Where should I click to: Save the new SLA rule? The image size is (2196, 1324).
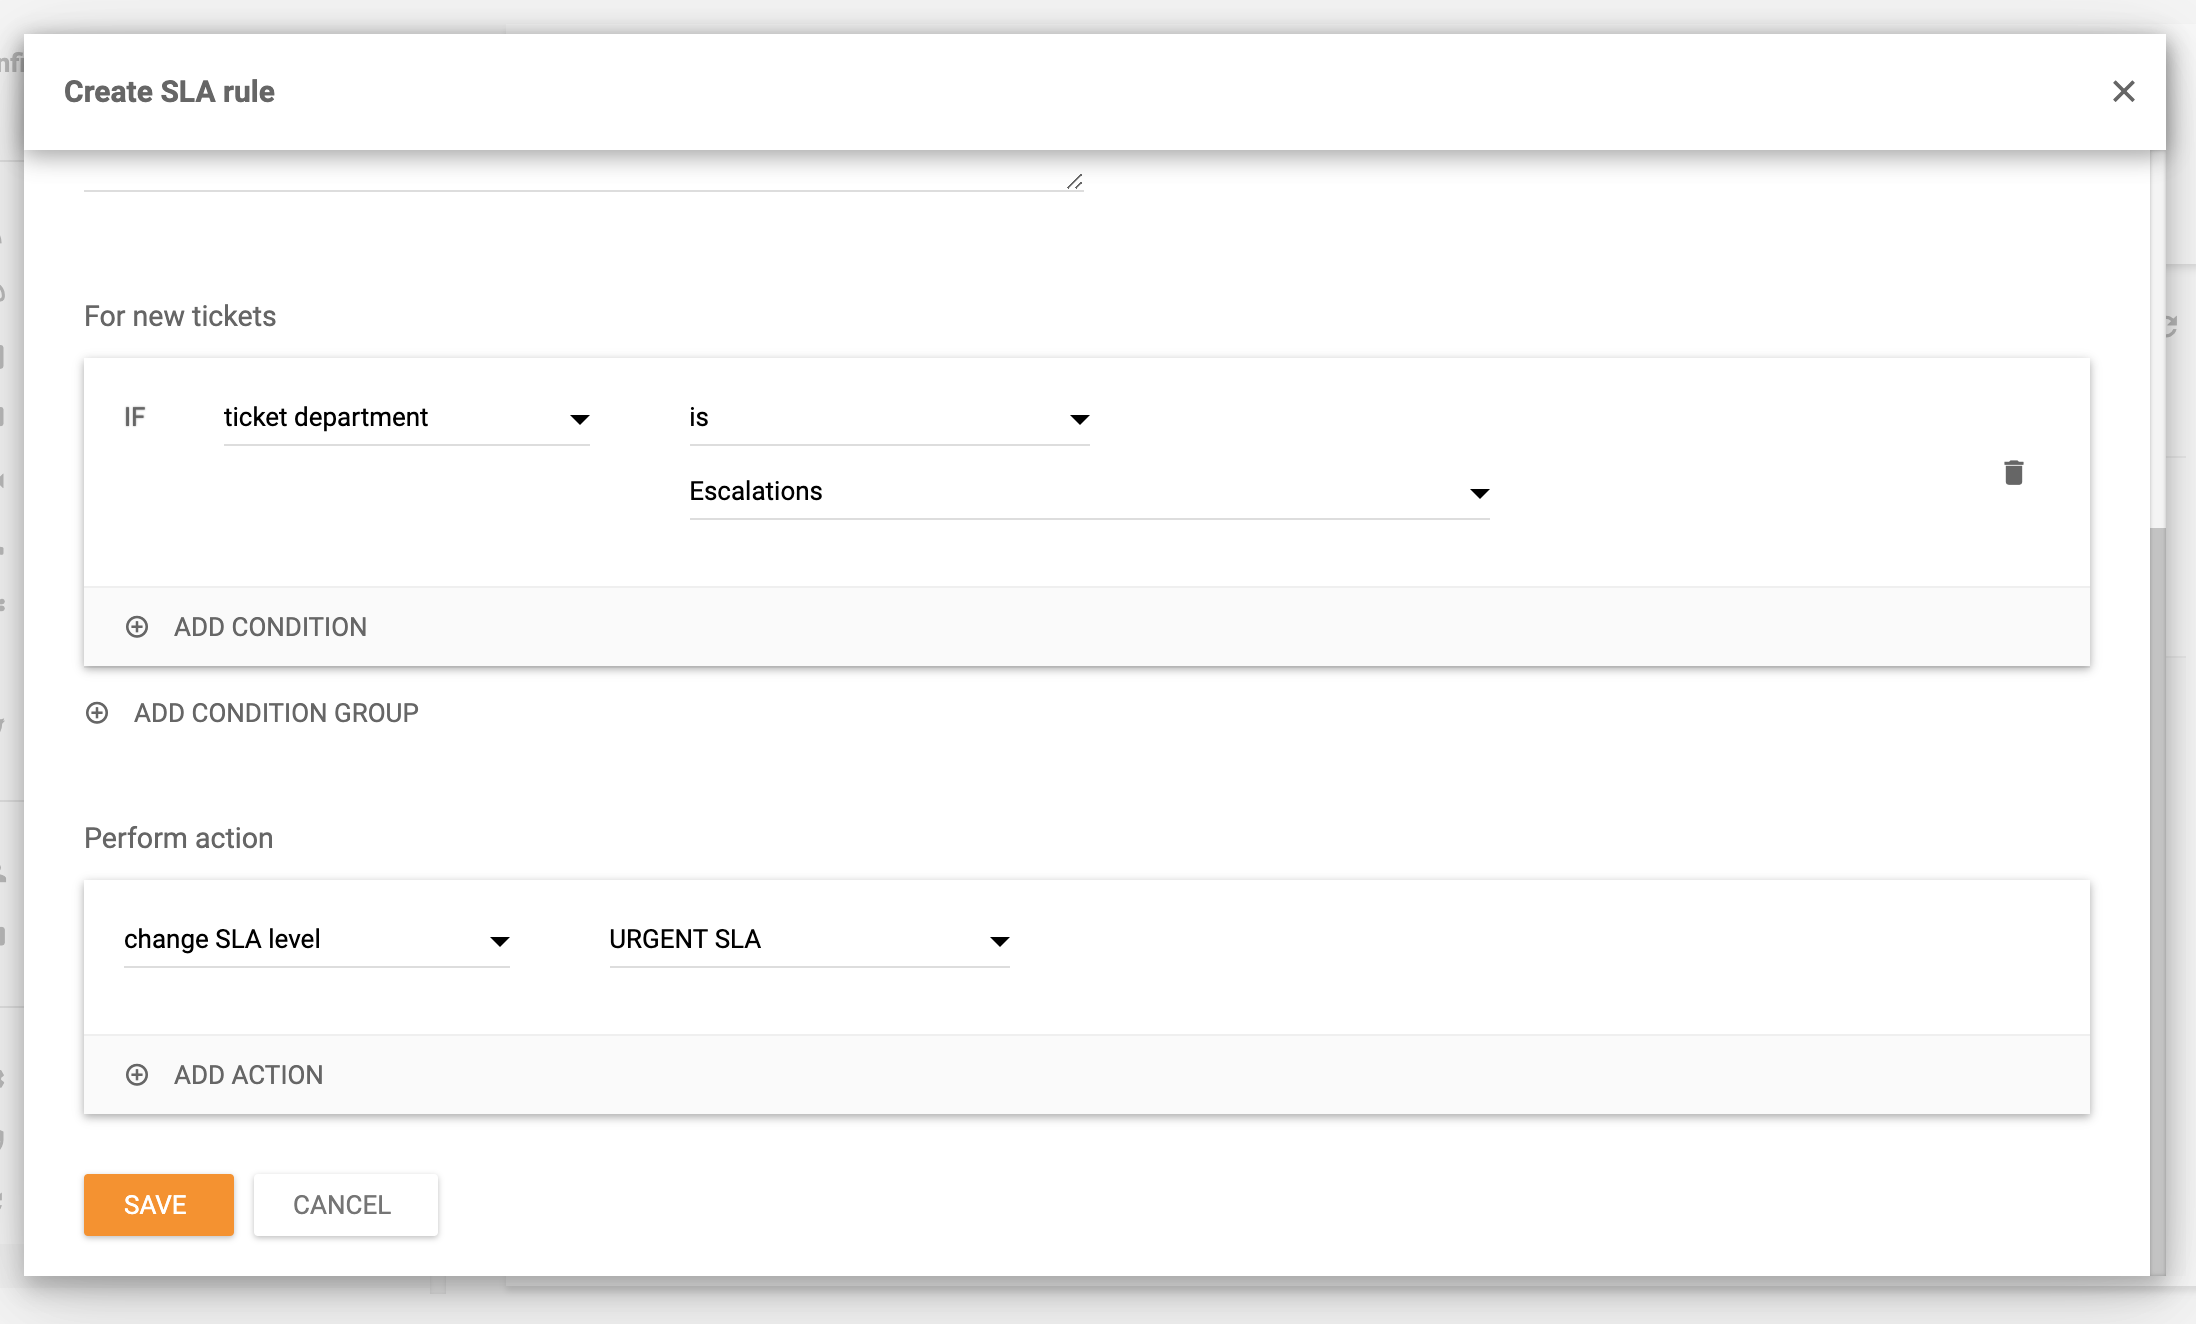158,1204
